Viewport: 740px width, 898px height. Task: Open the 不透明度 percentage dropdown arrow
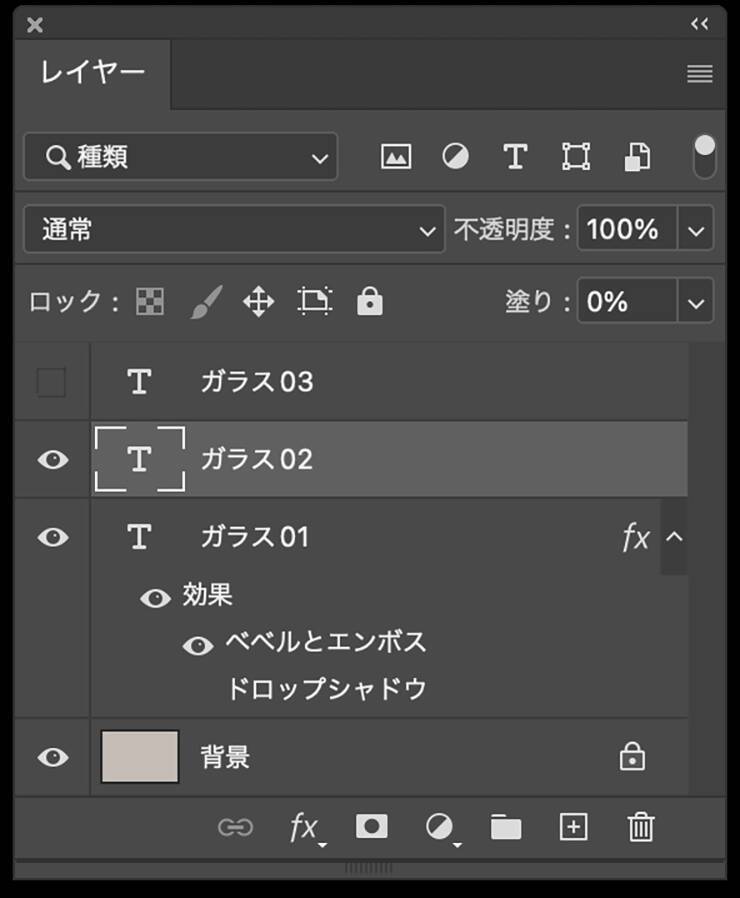[696, 230]
